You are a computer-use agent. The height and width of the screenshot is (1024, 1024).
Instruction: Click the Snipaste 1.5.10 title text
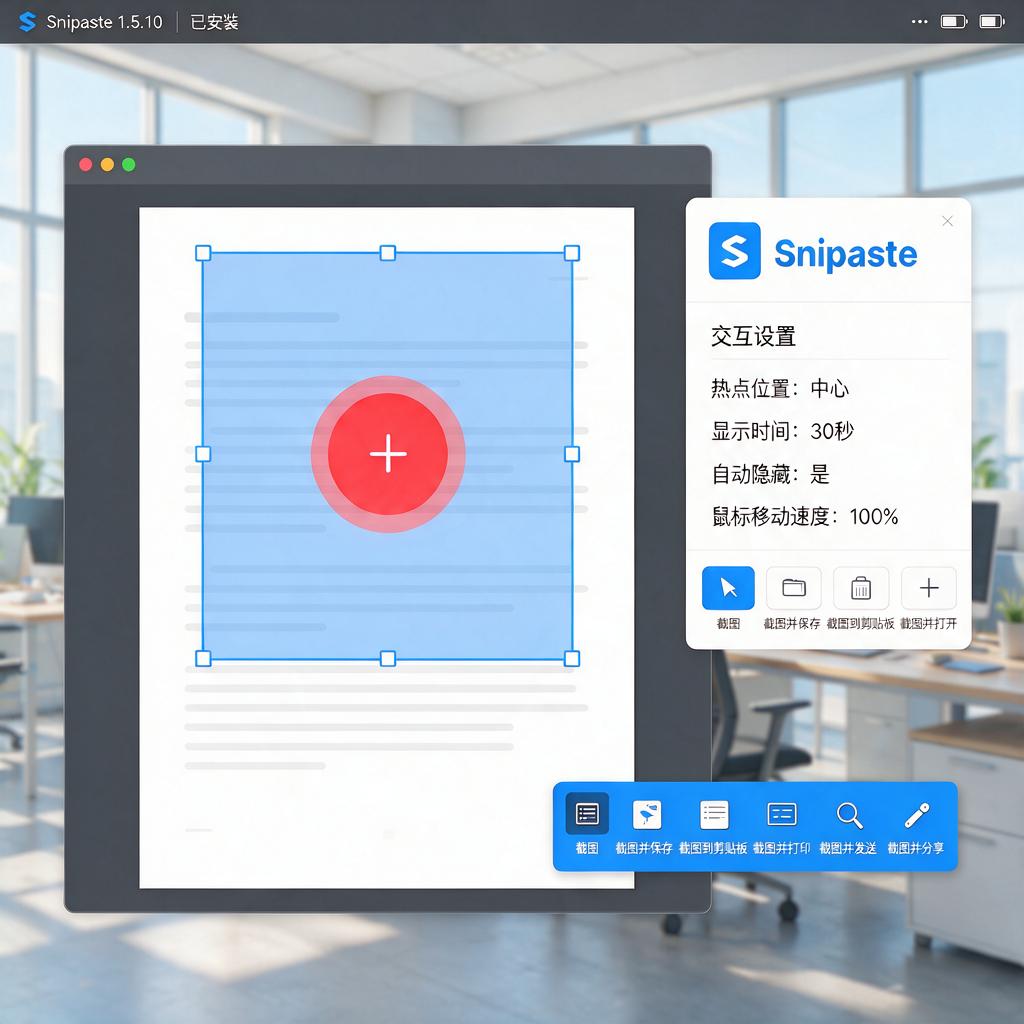(x=104, y=22)
